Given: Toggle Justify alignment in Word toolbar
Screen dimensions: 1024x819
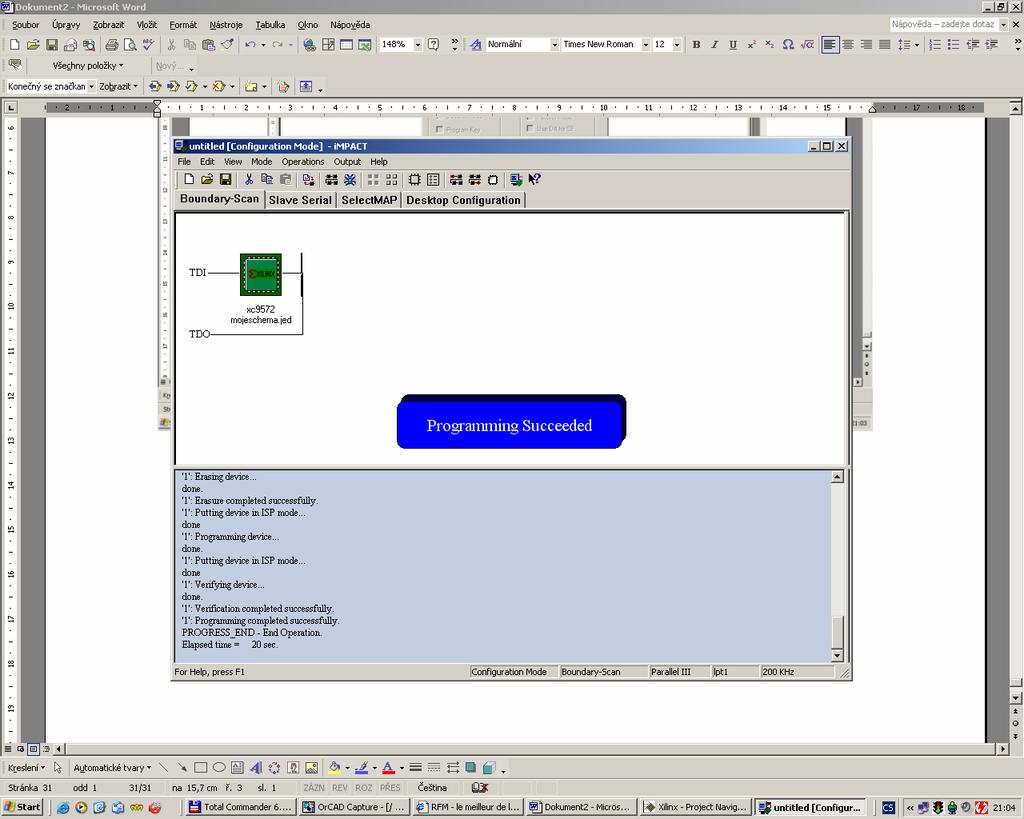Looking at the screenshot, I should tap(885, 44).
